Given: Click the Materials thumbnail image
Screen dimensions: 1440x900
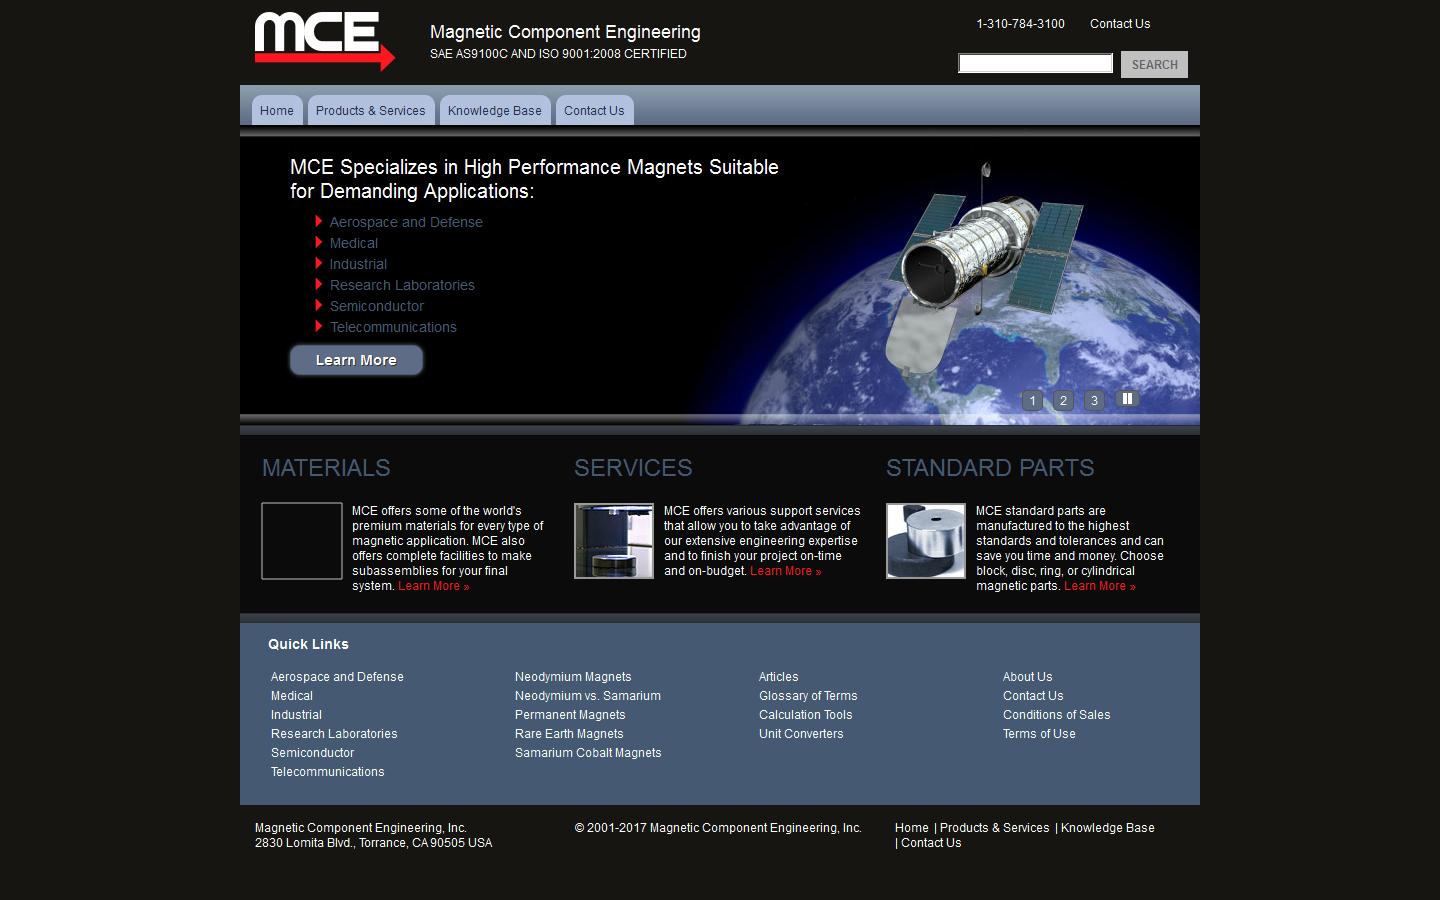Looking at the screenshot, I should point(302,541).
